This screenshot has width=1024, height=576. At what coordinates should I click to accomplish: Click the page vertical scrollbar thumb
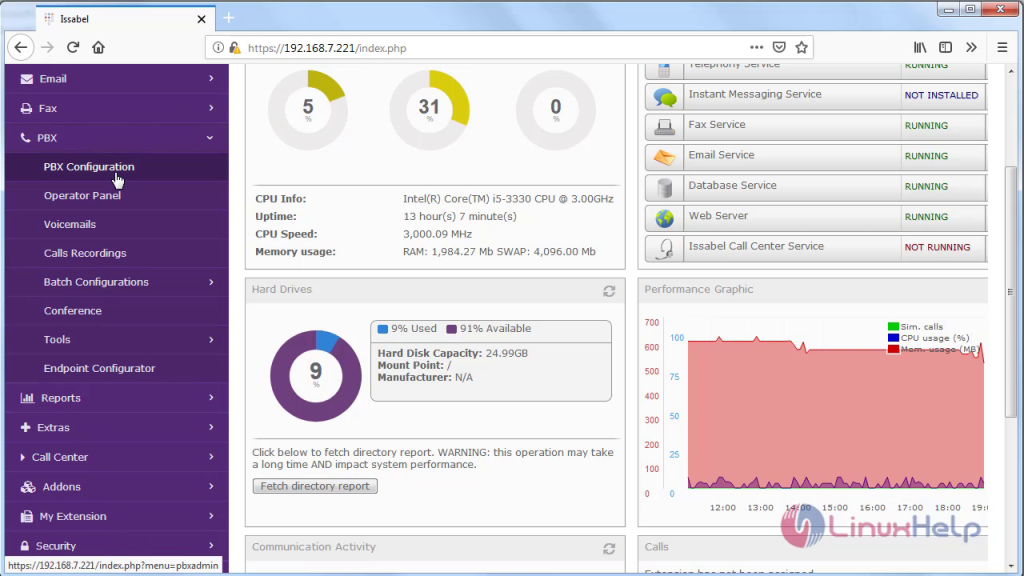[1011, 292]
